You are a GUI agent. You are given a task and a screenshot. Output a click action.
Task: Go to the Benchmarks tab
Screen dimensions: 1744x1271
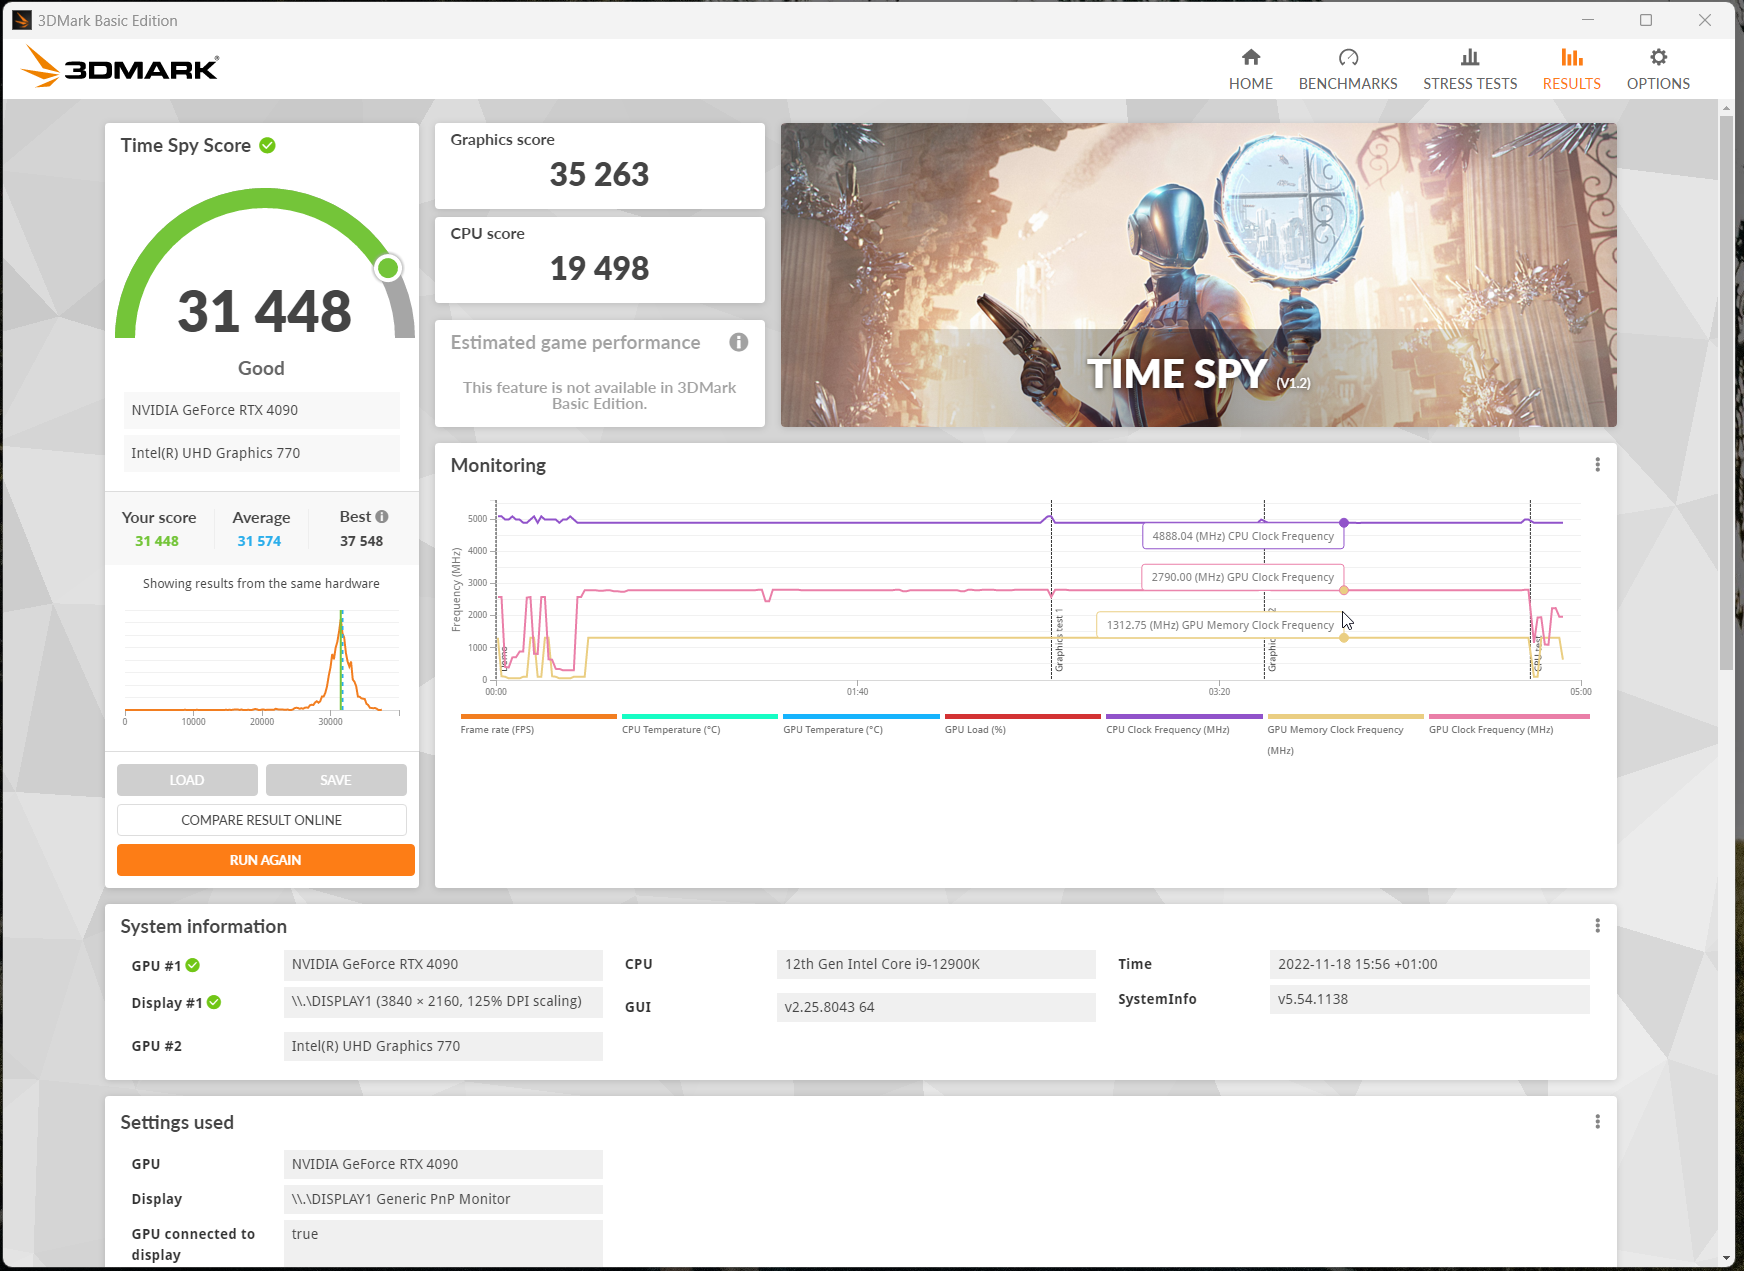coord(1348,69)
